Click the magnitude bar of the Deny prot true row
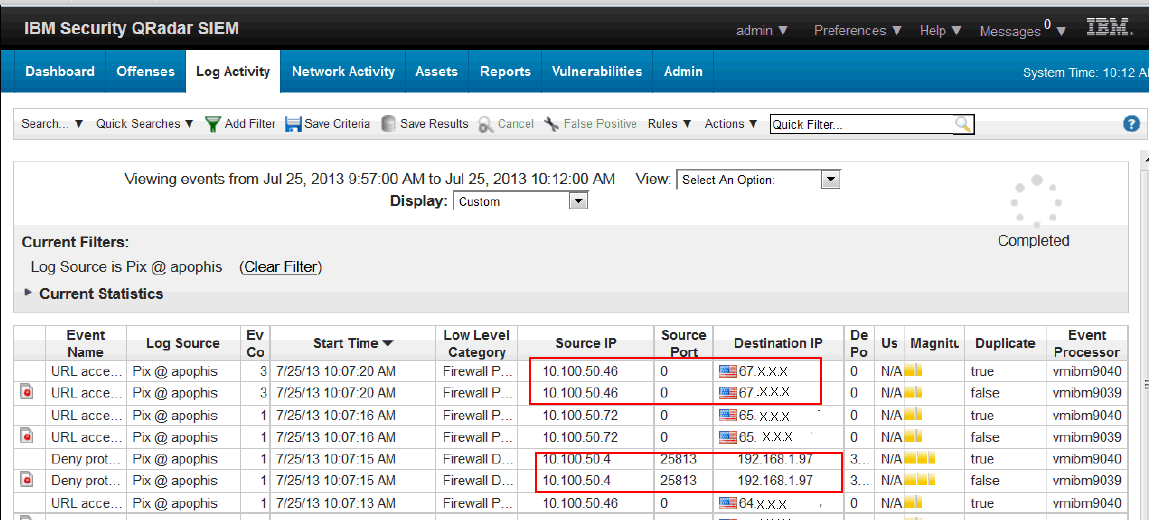1149x520 pixels. click(920, 459)
